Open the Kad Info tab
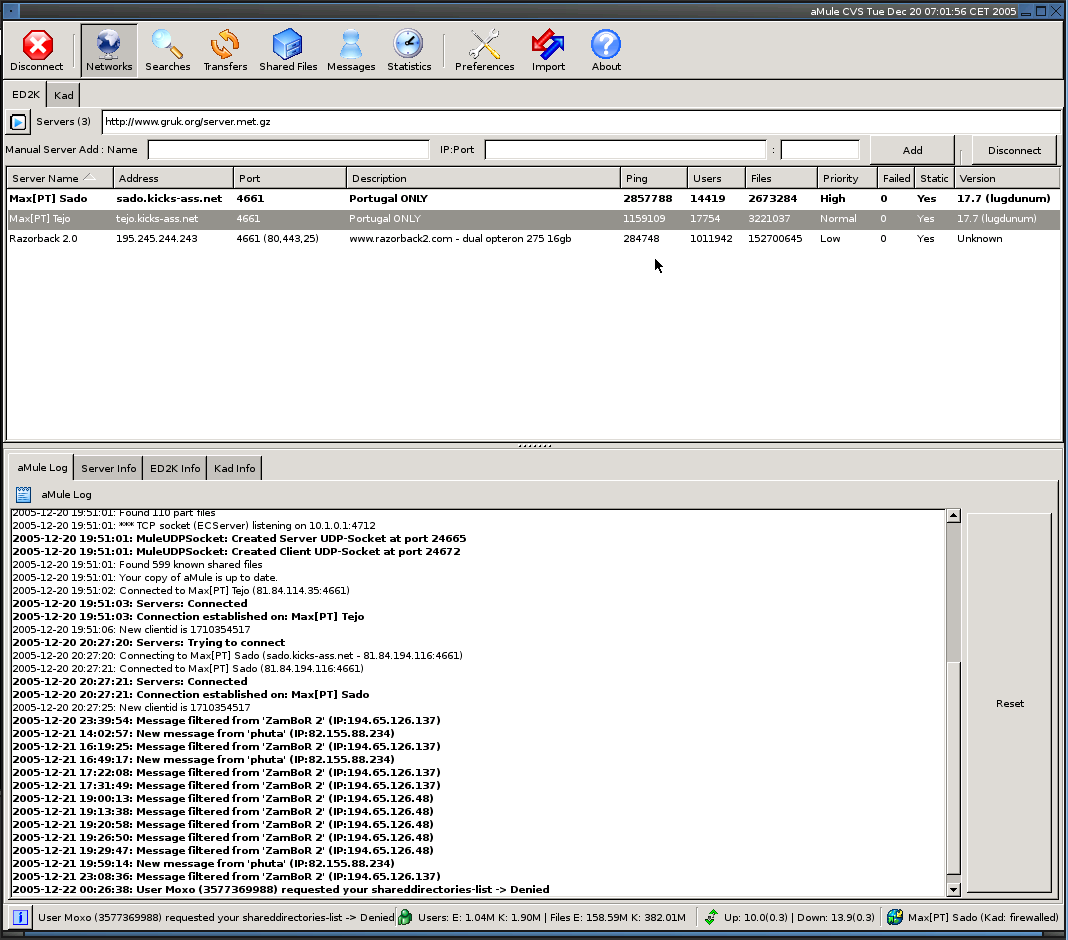The width and height of the screenshot is (1068, 940). point(234,468)
